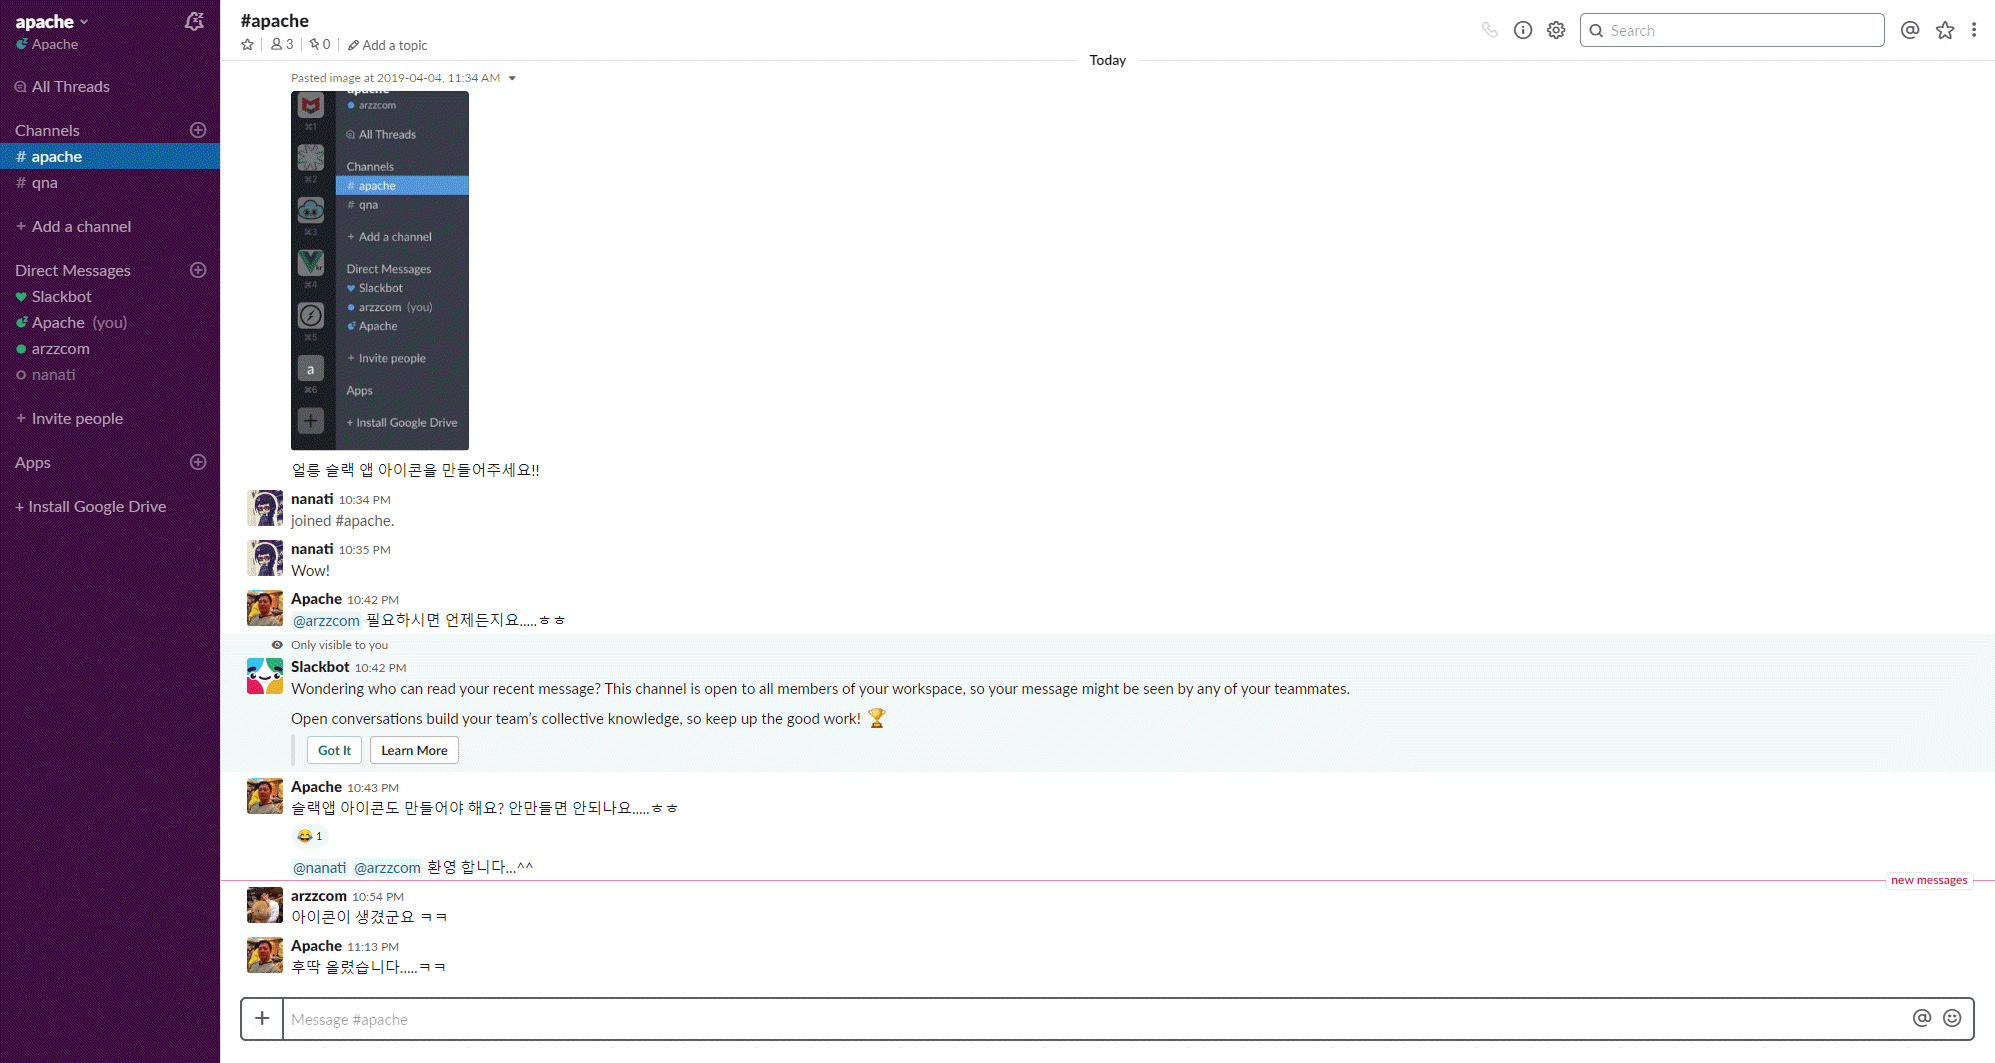The height and width of the screenshot is (1063, 1995).
Task: Open Slackbot's avatar
Action: (265, 676)
